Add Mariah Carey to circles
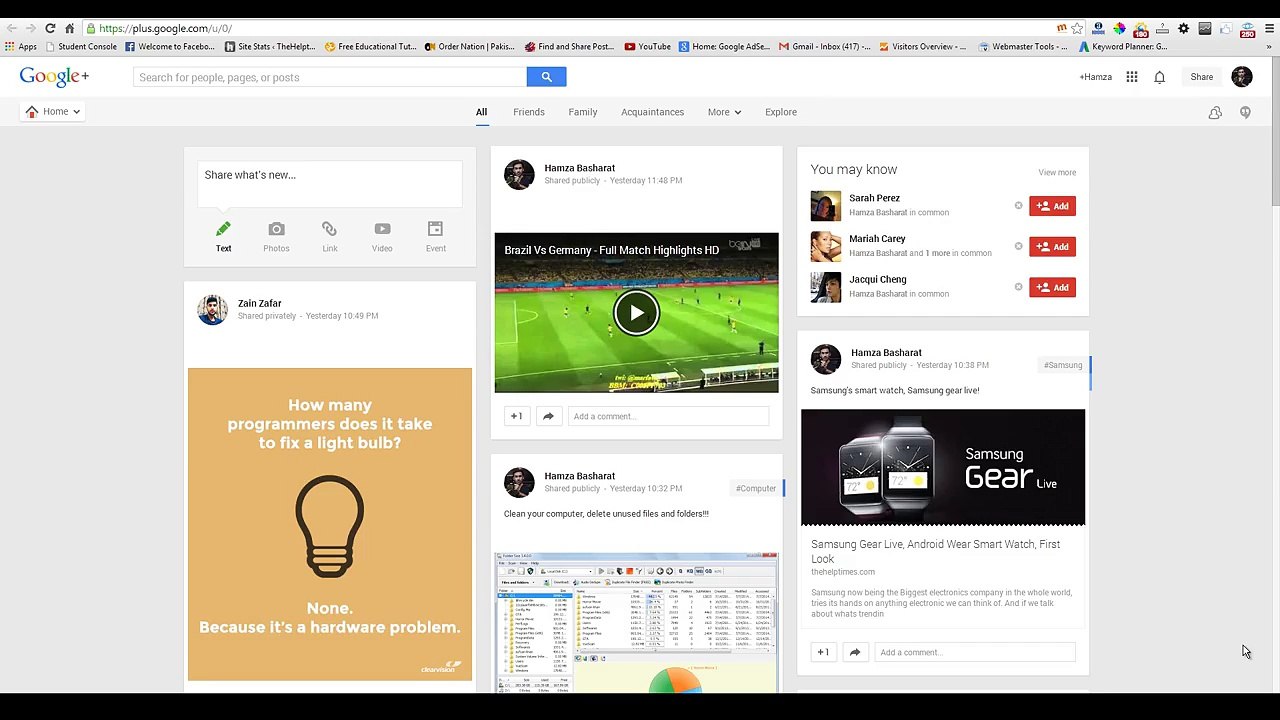 coord(1052,246)
